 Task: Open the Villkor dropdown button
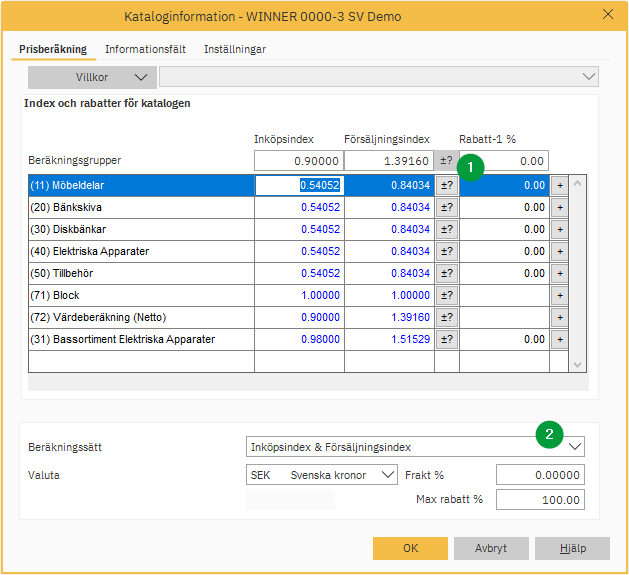[x=91, y=77]
